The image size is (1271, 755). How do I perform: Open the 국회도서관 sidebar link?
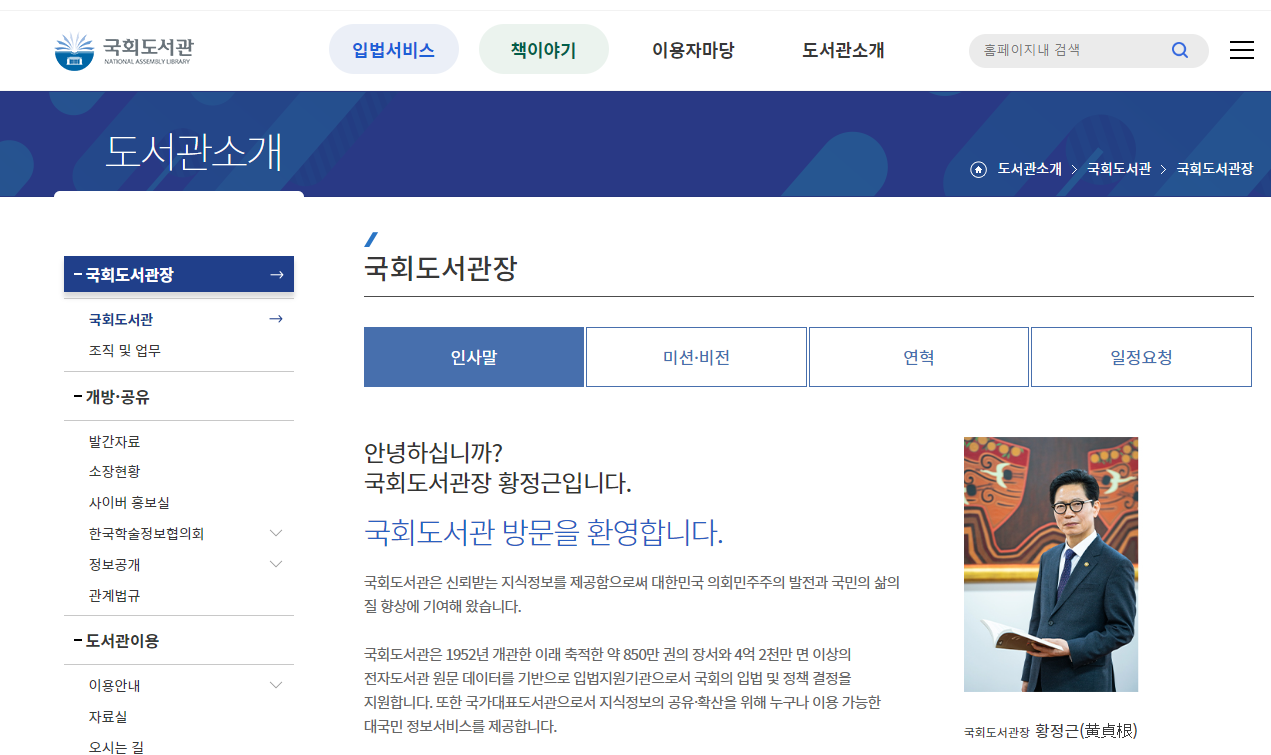tap(121, 320)
